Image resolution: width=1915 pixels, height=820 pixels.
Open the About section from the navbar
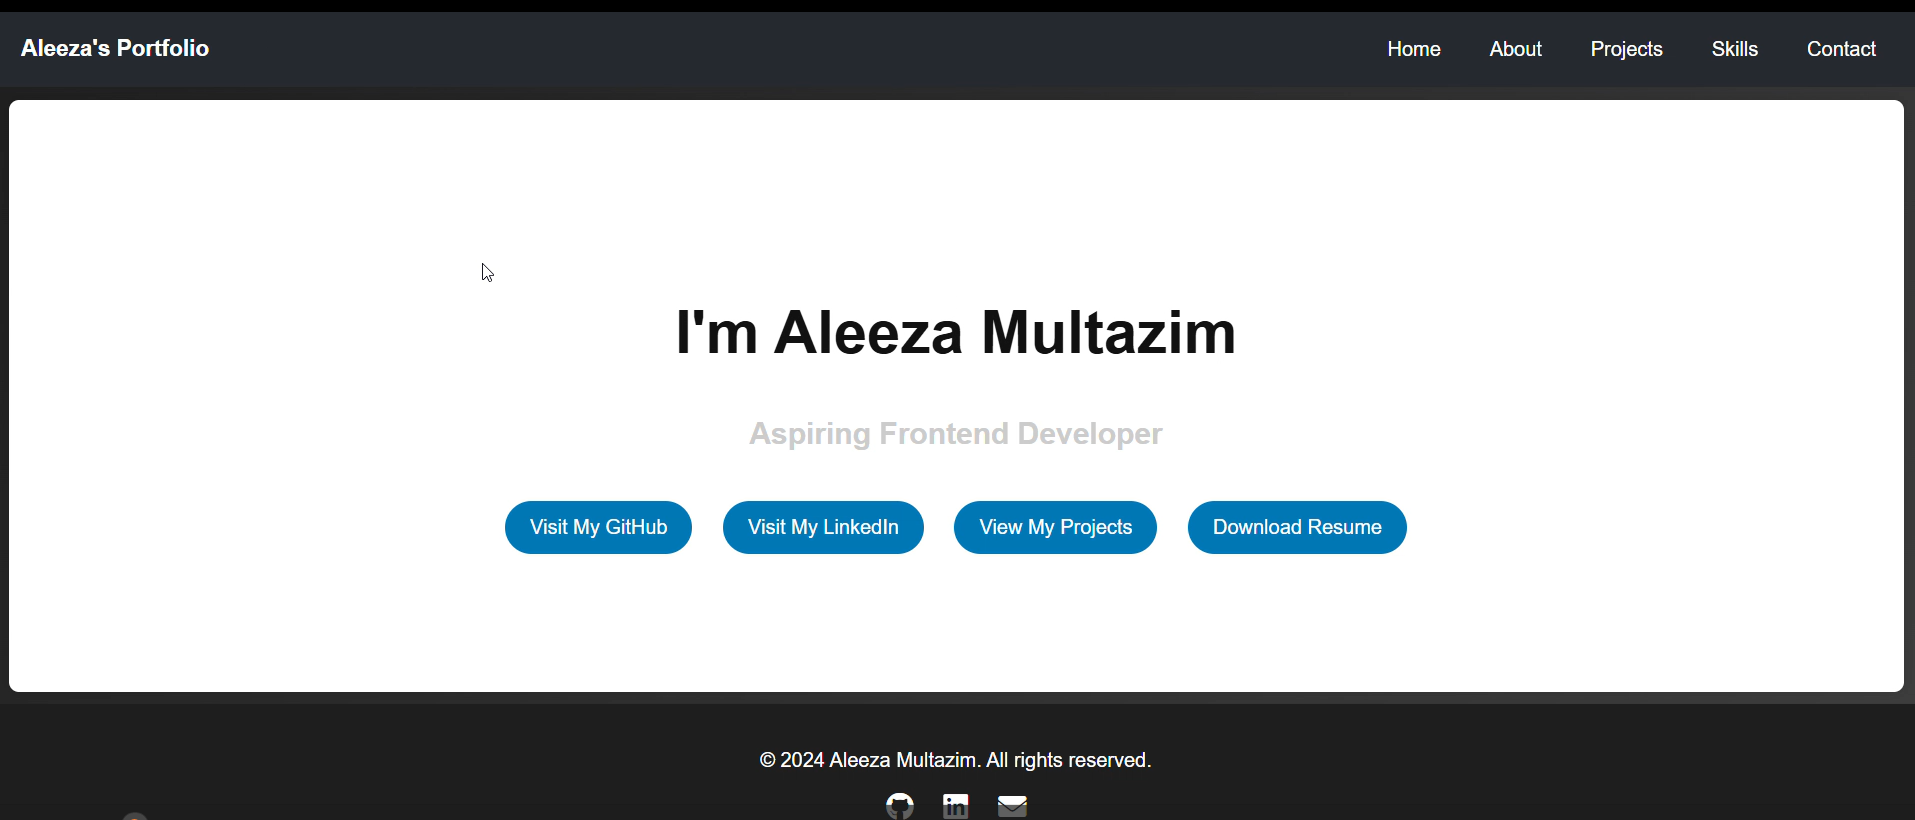click(1515, 48)
